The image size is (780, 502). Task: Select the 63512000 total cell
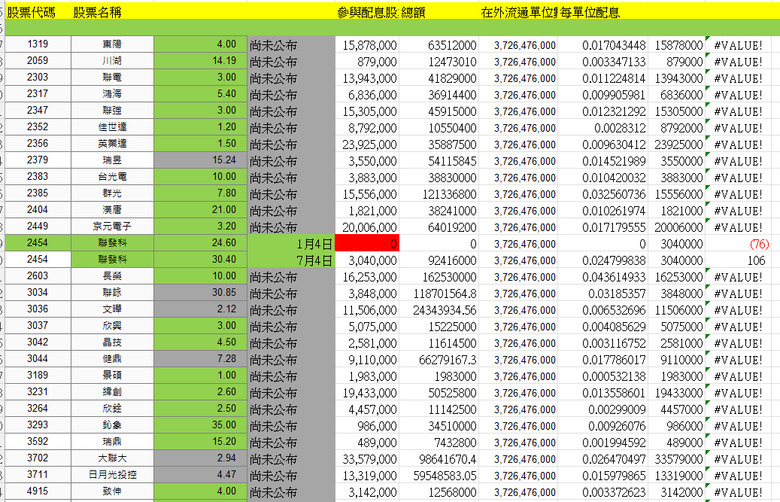(439, 45)
